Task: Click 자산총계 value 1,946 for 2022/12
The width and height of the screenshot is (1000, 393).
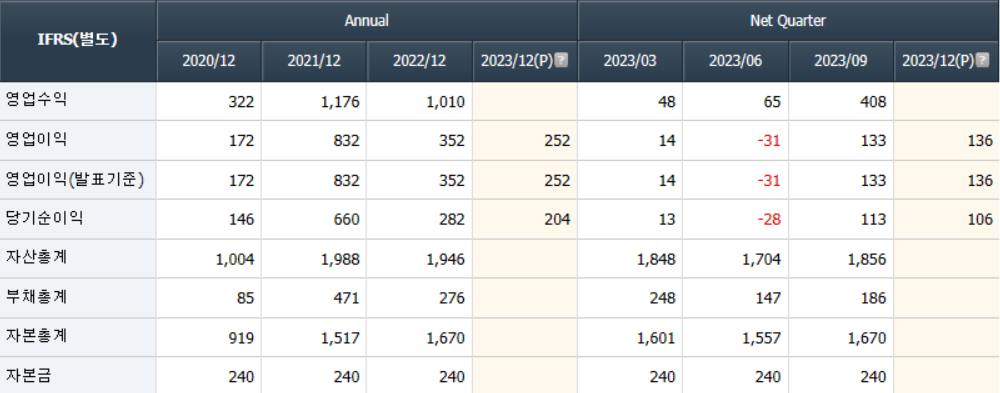Action: [445, 259]
